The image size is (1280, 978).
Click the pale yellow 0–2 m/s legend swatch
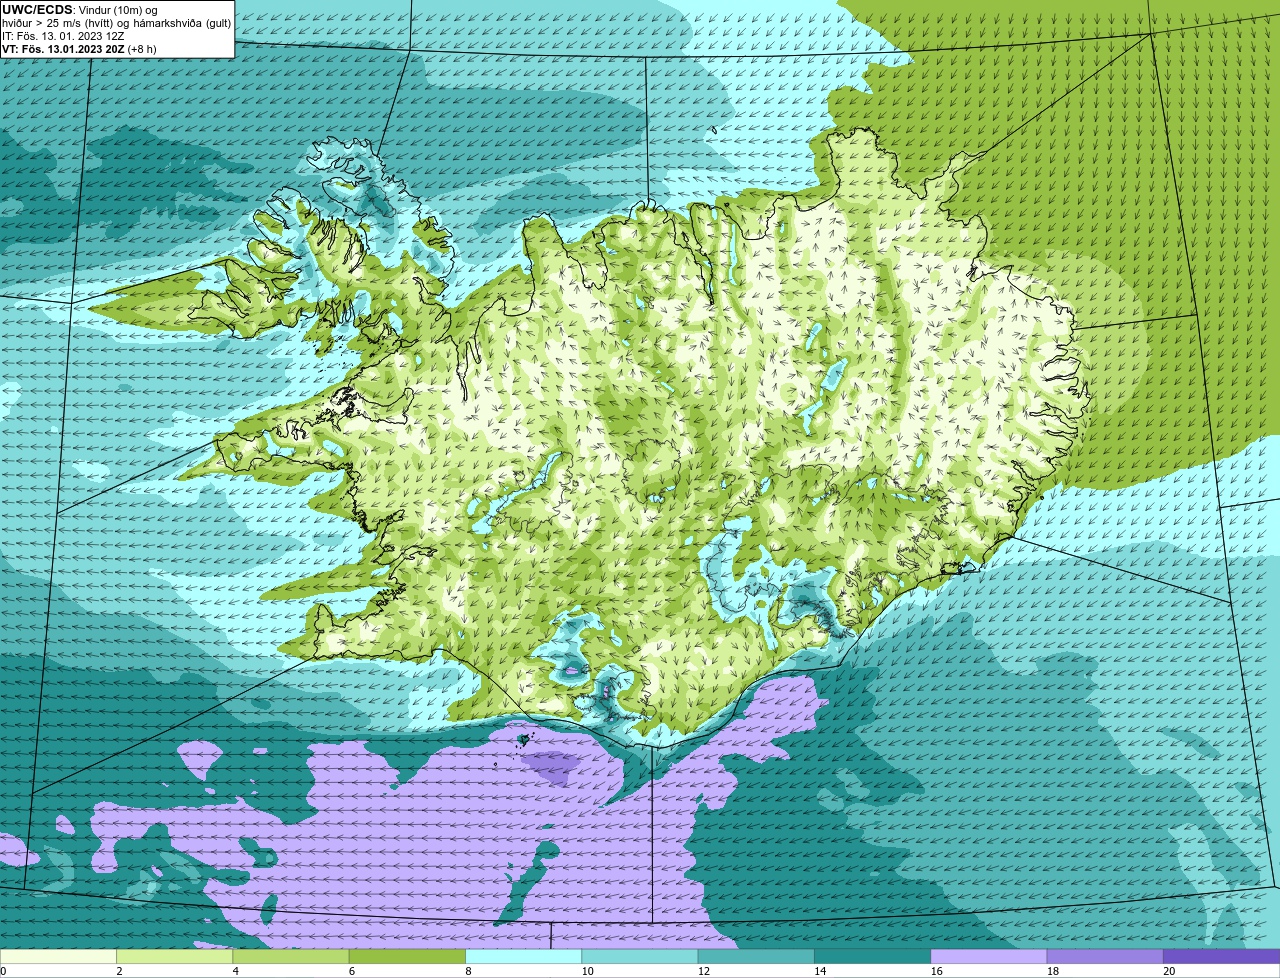click(x=58, y=956)
